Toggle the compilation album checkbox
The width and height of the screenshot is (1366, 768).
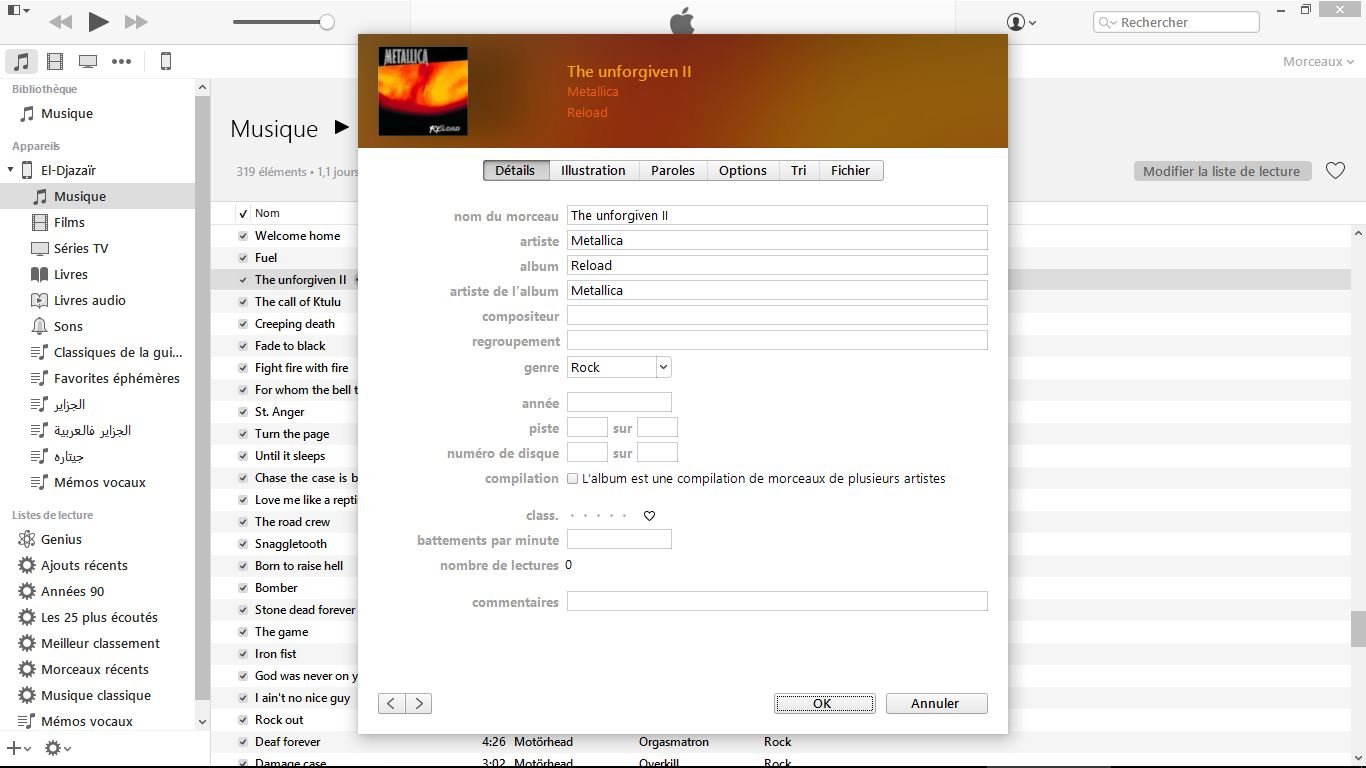point(573,479)
